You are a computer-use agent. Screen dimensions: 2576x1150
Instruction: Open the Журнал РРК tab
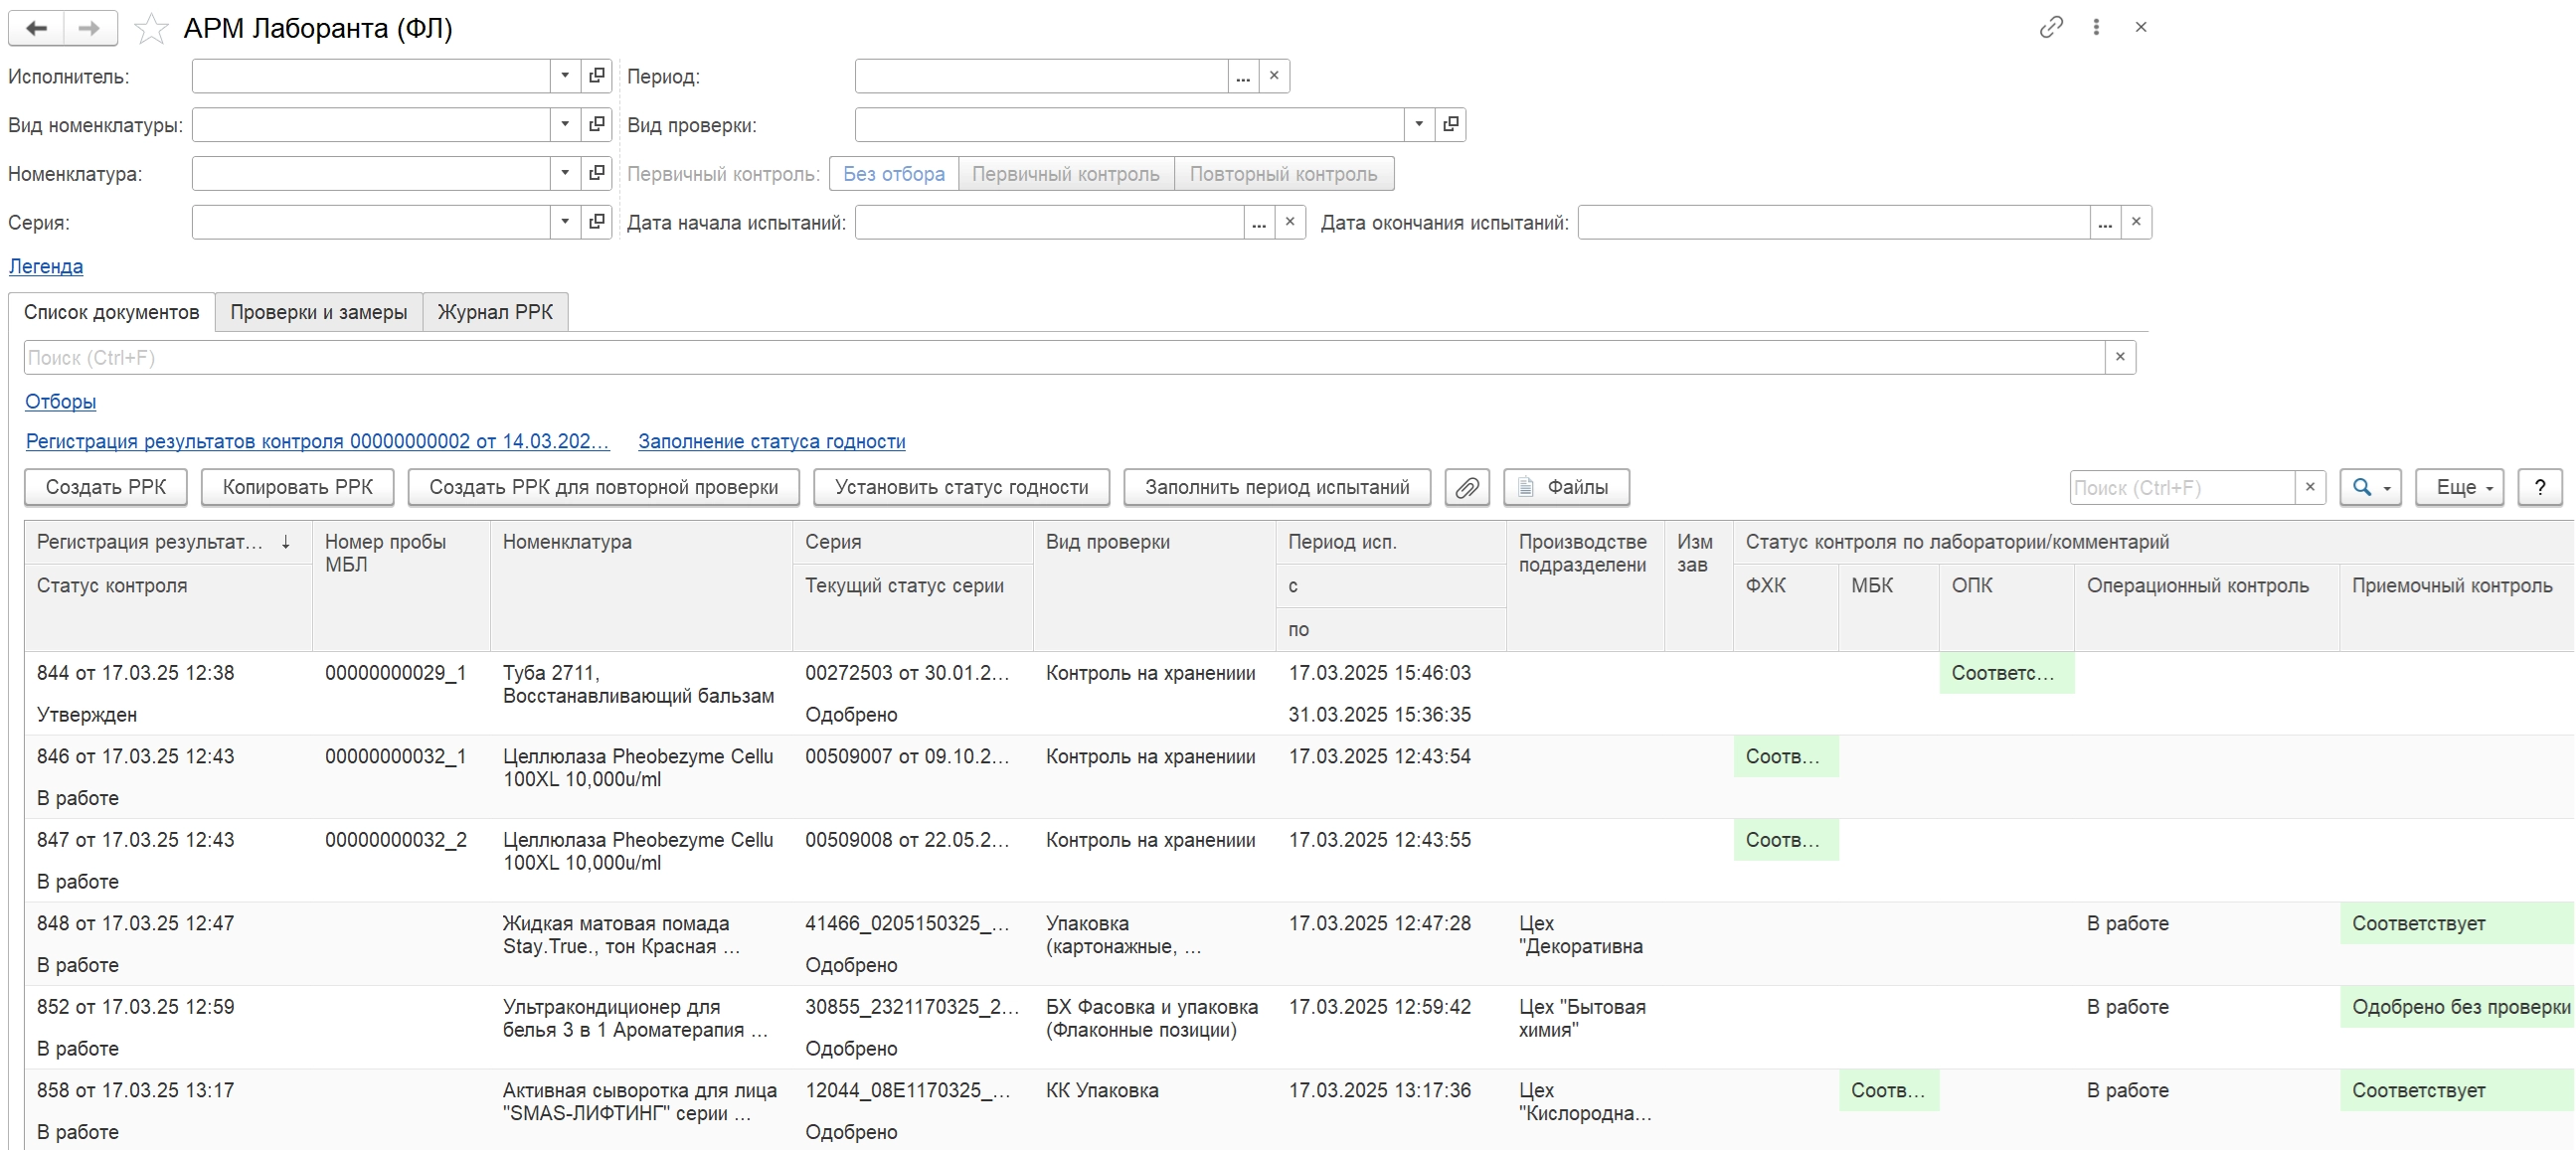495,312
